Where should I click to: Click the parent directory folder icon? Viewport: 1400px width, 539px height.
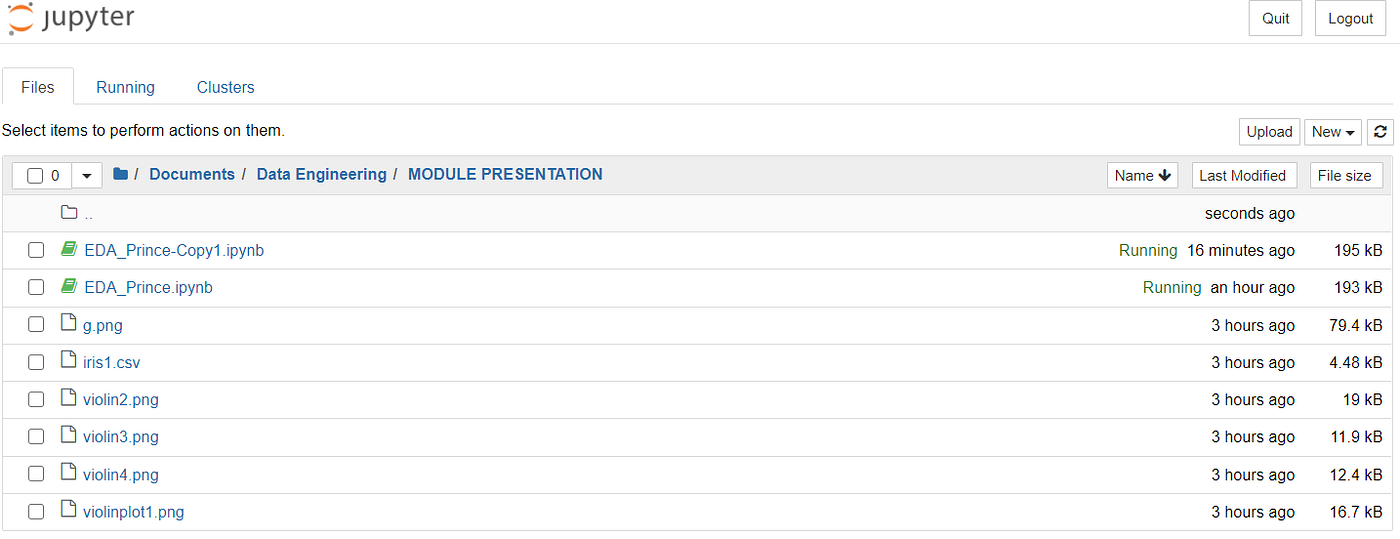coord(69,212)
